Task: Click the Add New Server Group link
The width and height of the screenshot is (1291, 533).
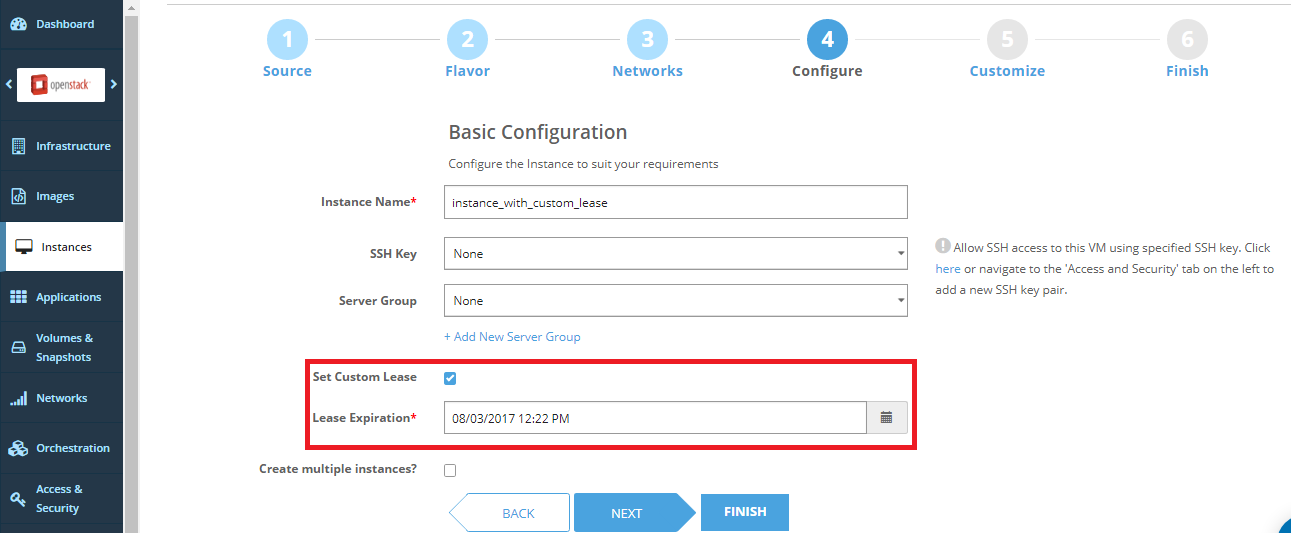Action: 512,337
